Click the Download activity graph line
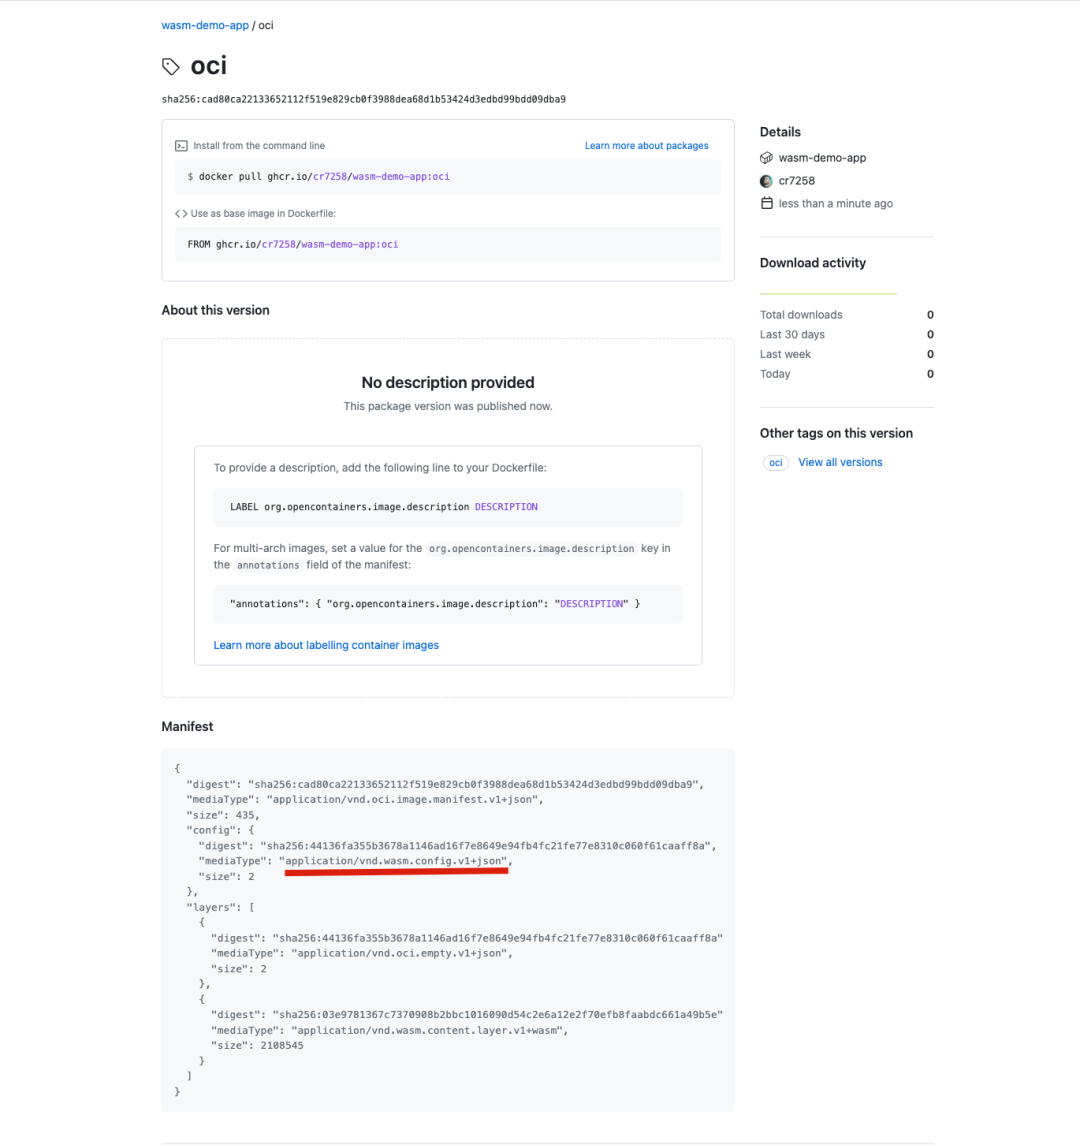This screenshot has width=1080, height=1145. (828, 294)
